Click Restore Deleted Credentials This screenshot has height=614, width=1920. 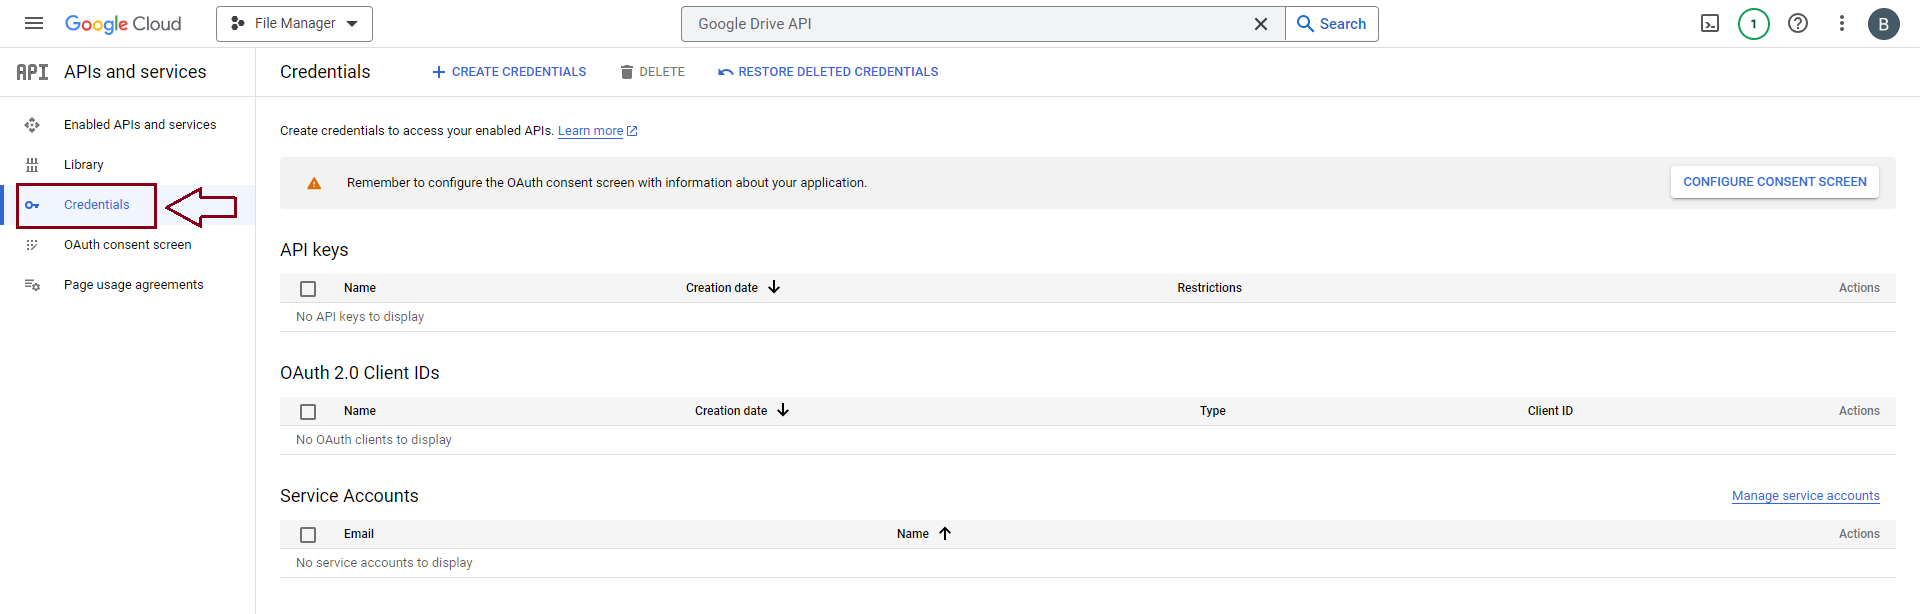(x=828, y=72)
